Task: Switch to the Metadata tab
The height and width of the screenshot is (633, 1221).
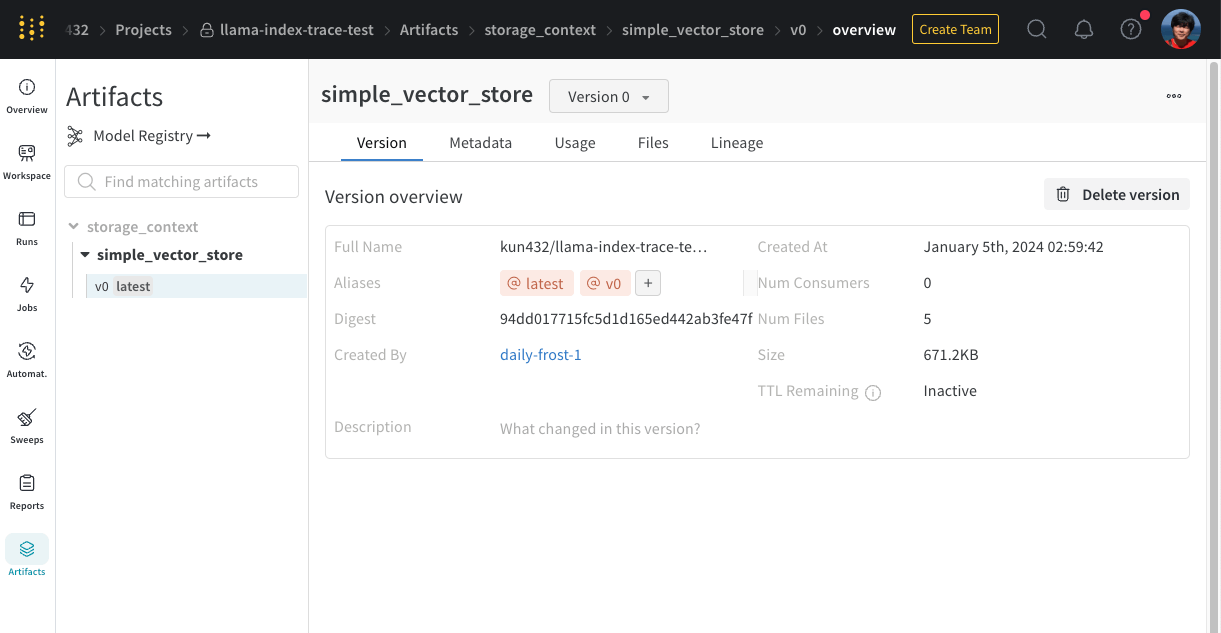Action: 481,143
